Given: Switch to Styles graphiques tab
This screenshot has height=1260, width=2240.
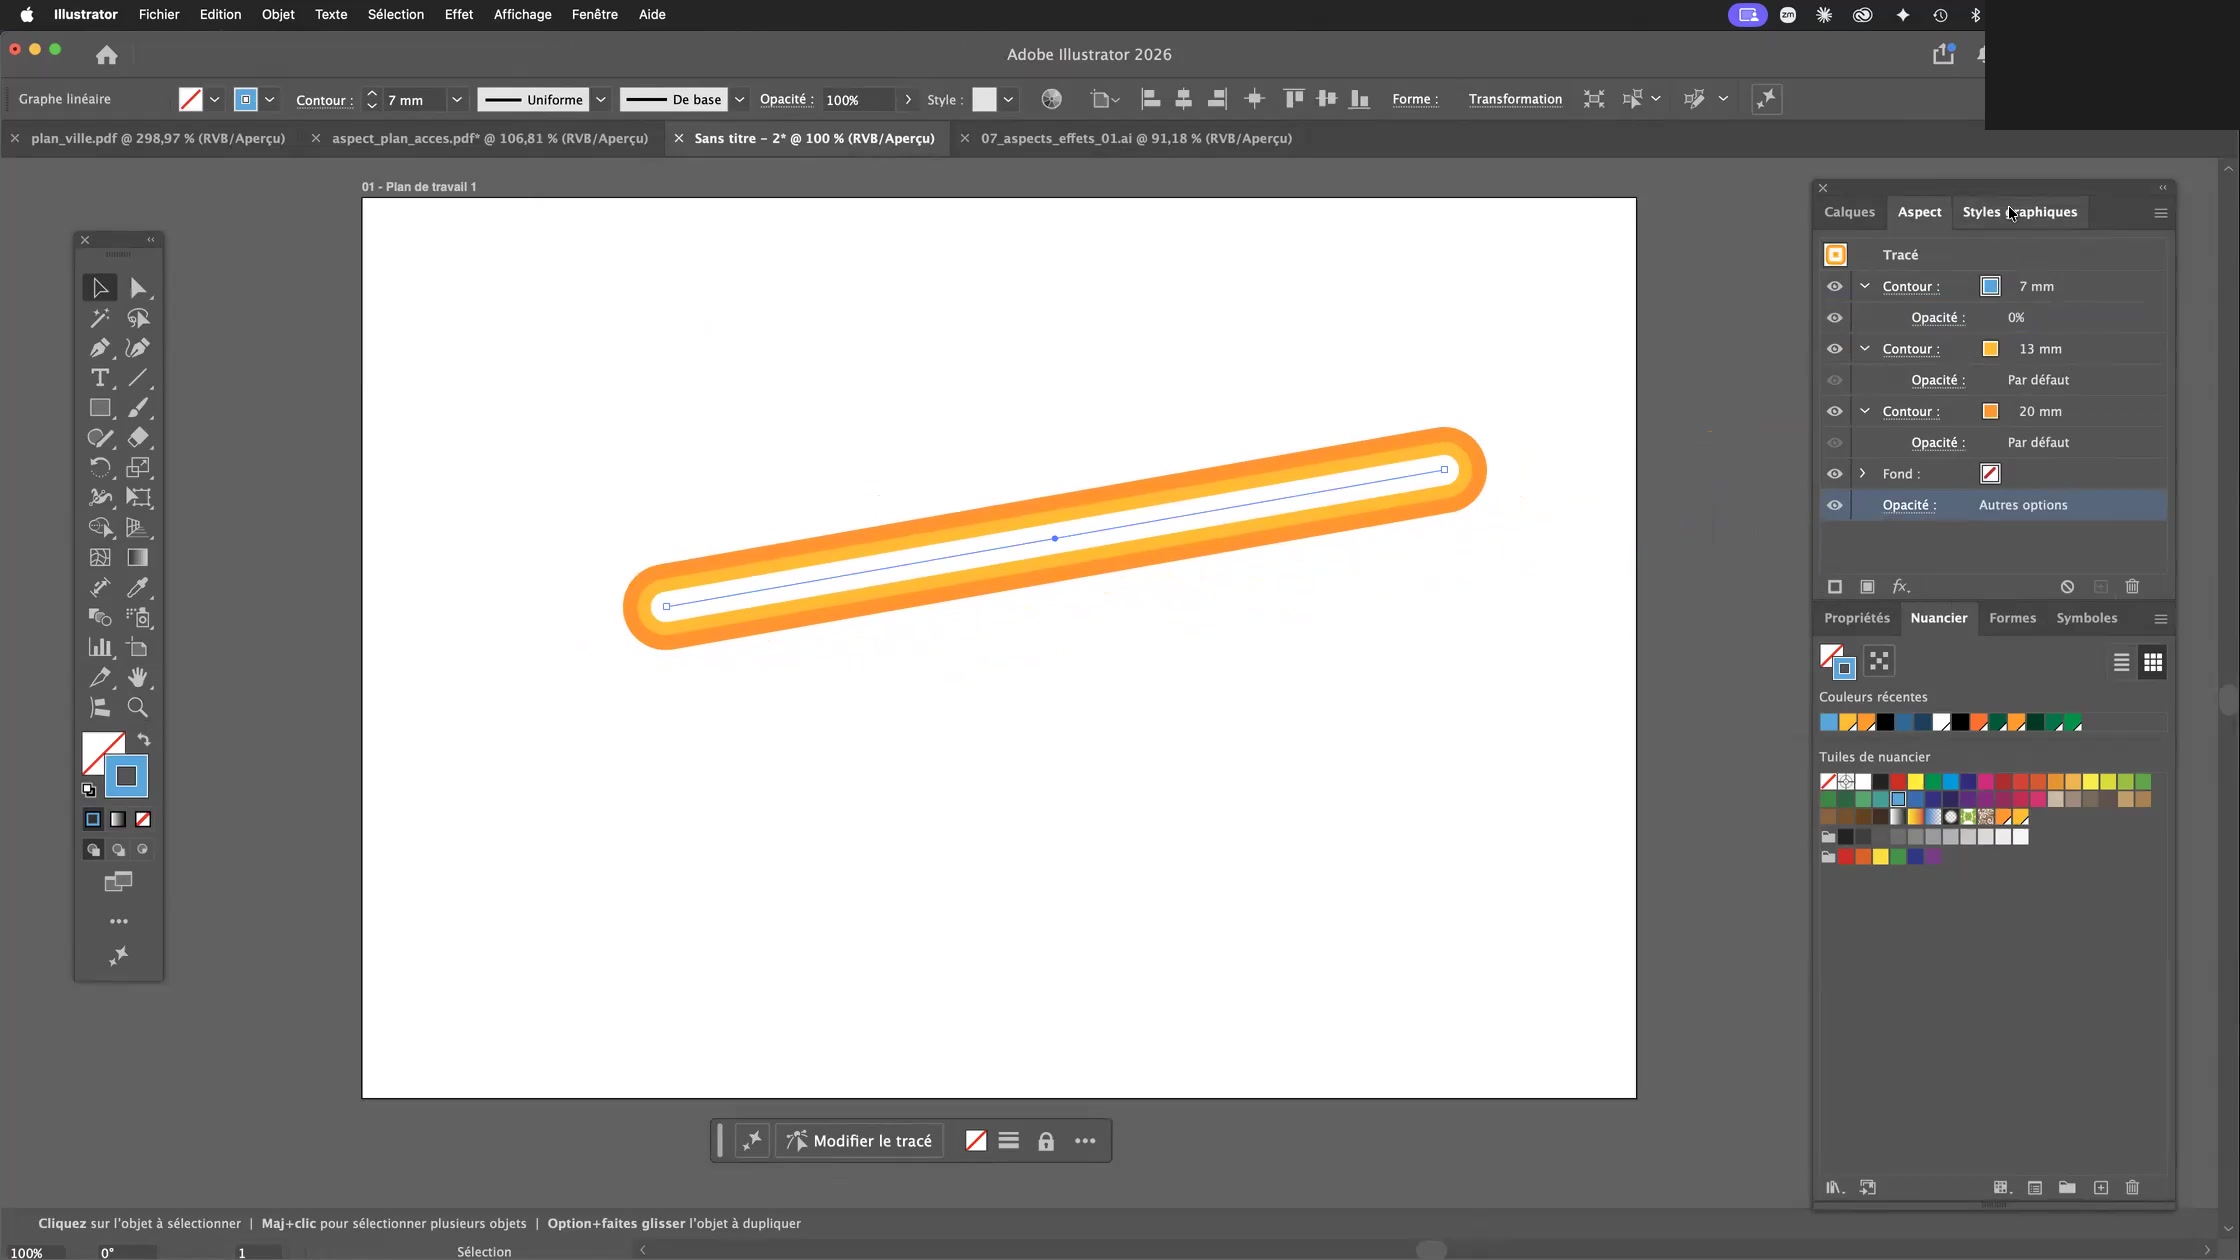Looking at the screenshot, I should click(2019, 212).
